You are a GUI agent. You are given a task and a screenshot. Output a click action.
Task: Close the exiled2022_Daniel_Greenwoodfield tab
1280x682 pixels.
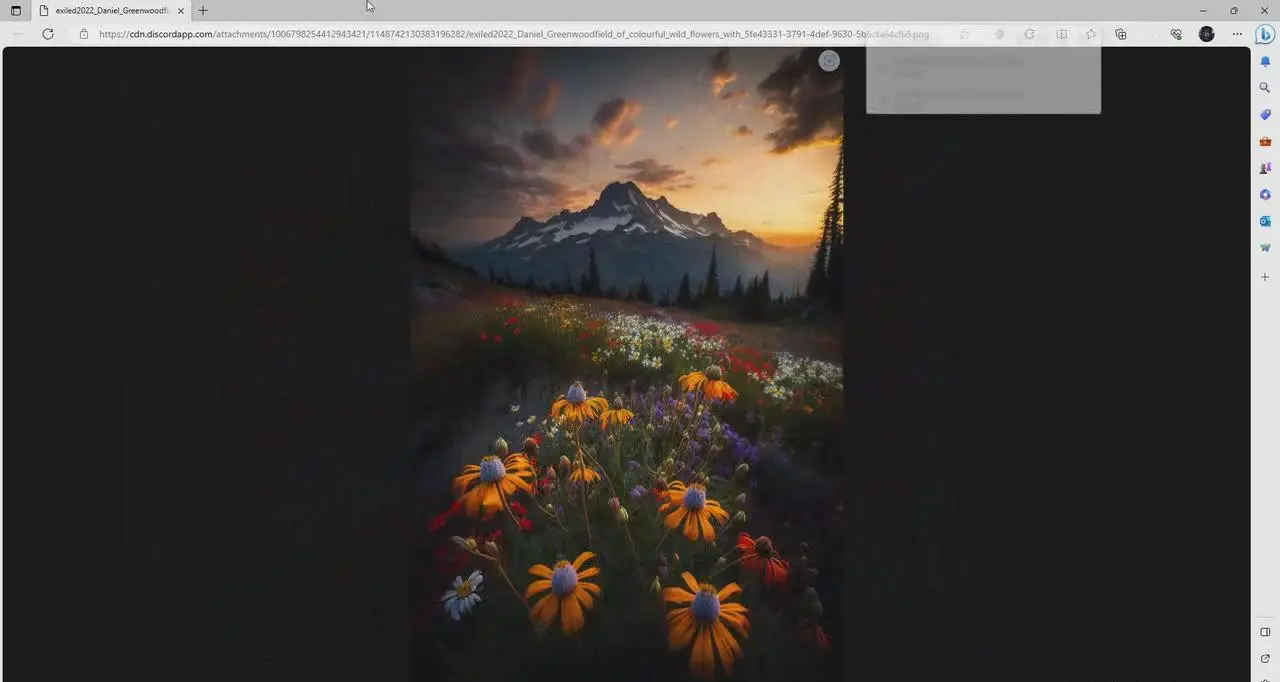click(x=181, y=10)
